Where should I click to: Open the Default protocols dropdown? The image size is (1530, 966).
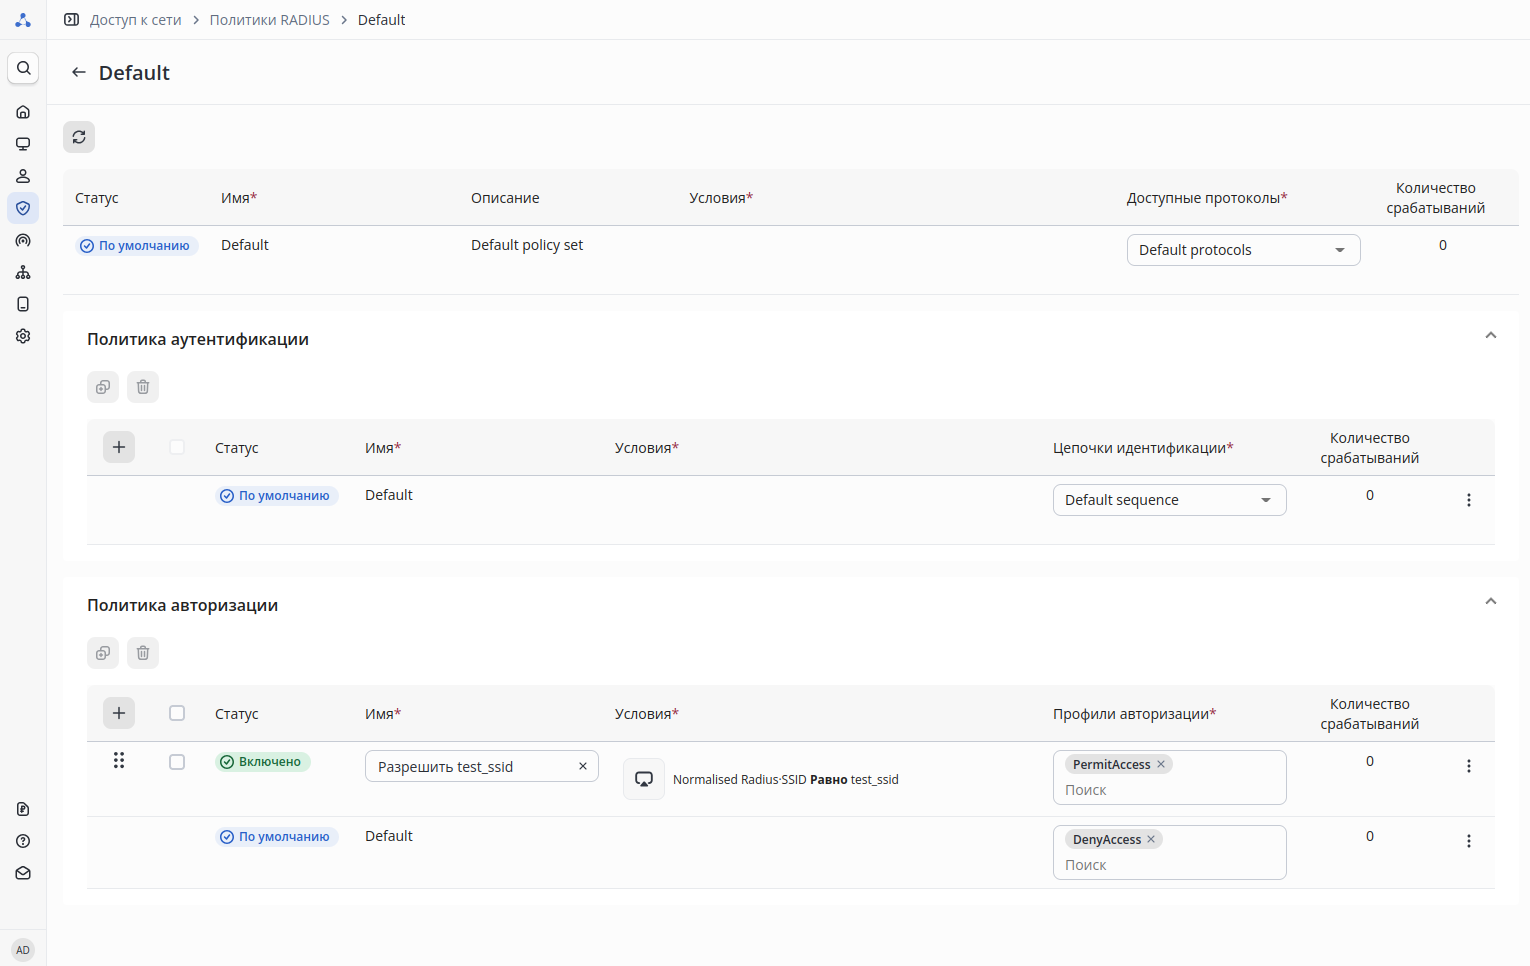[1243, 250]
